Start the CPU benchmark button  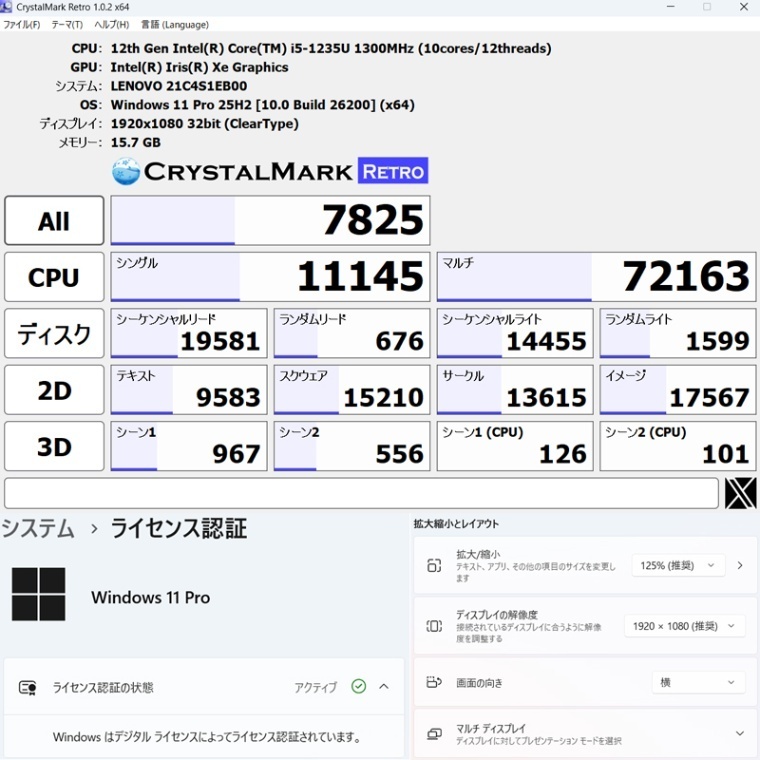click(x=54, y=277)
